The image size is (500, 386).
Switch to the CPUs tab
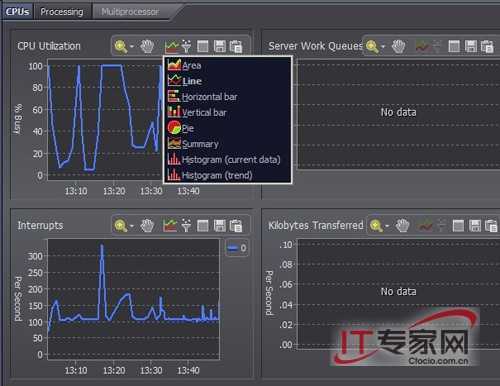click(17, 12)
